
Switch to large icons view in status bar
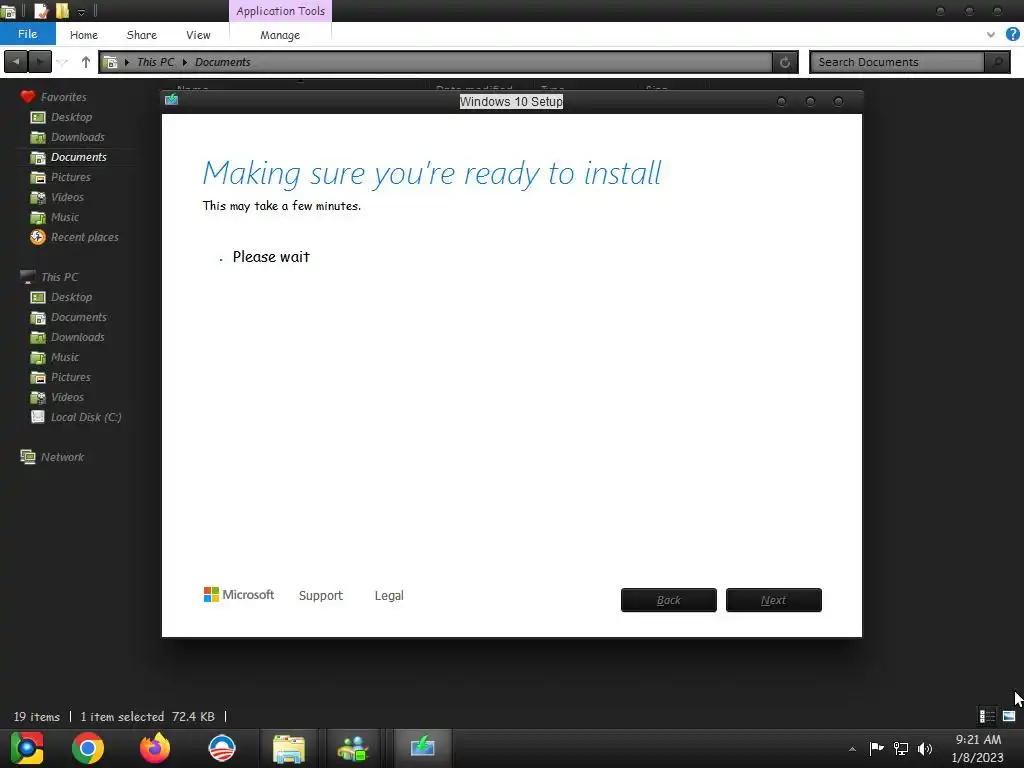coord(1009,716)
